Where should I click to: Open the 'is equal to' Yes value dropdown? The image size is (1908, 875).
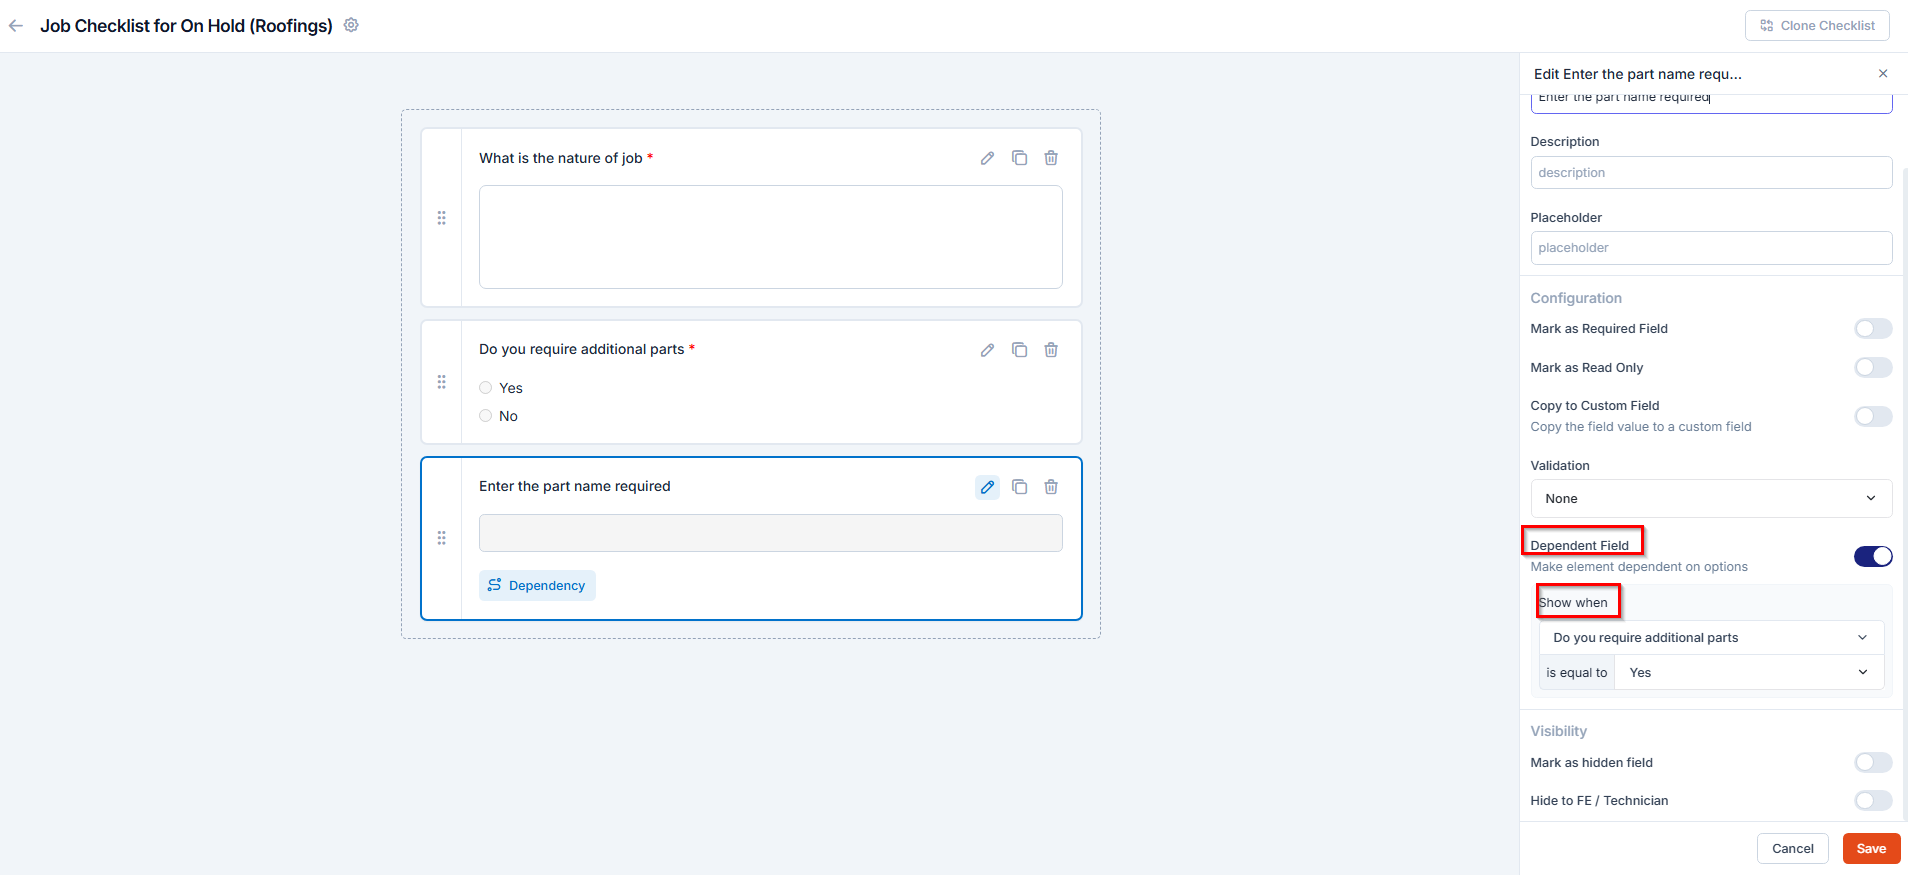tap(1749, 673)
